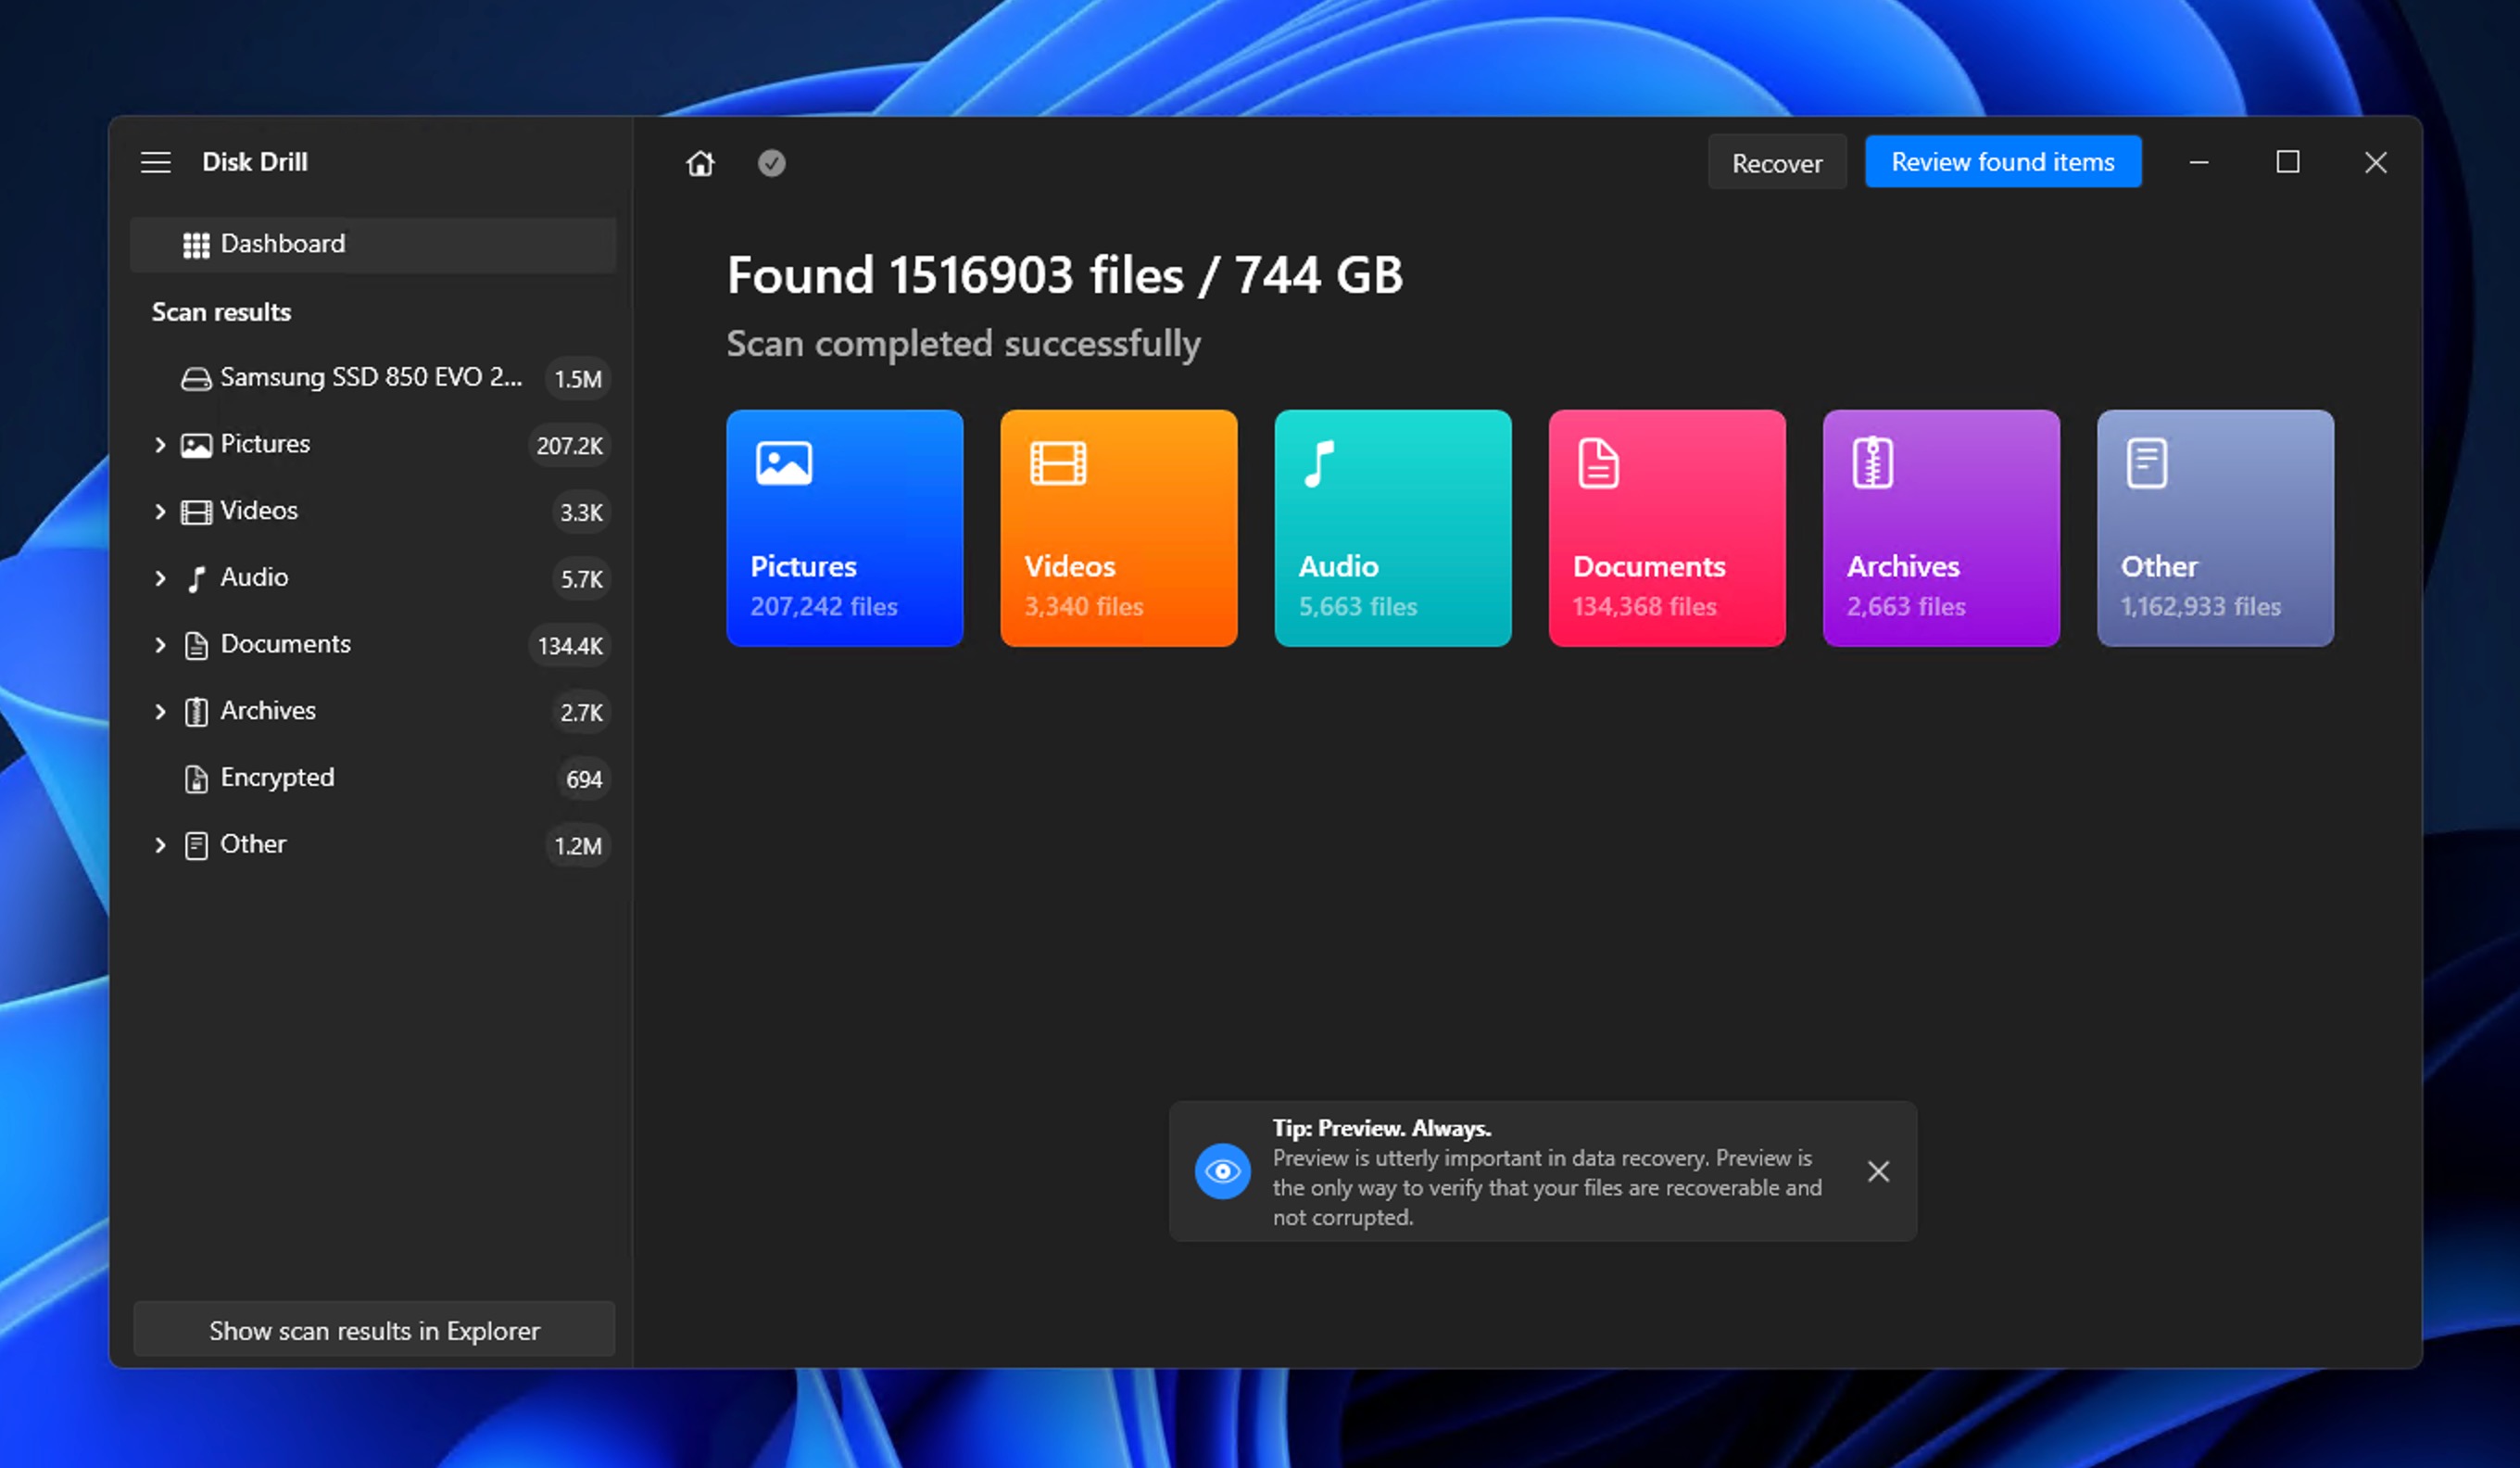The image size is (2520, 1468).
Task: Open the orange Videos card with 3,340 files
Action: [1118, 528]
